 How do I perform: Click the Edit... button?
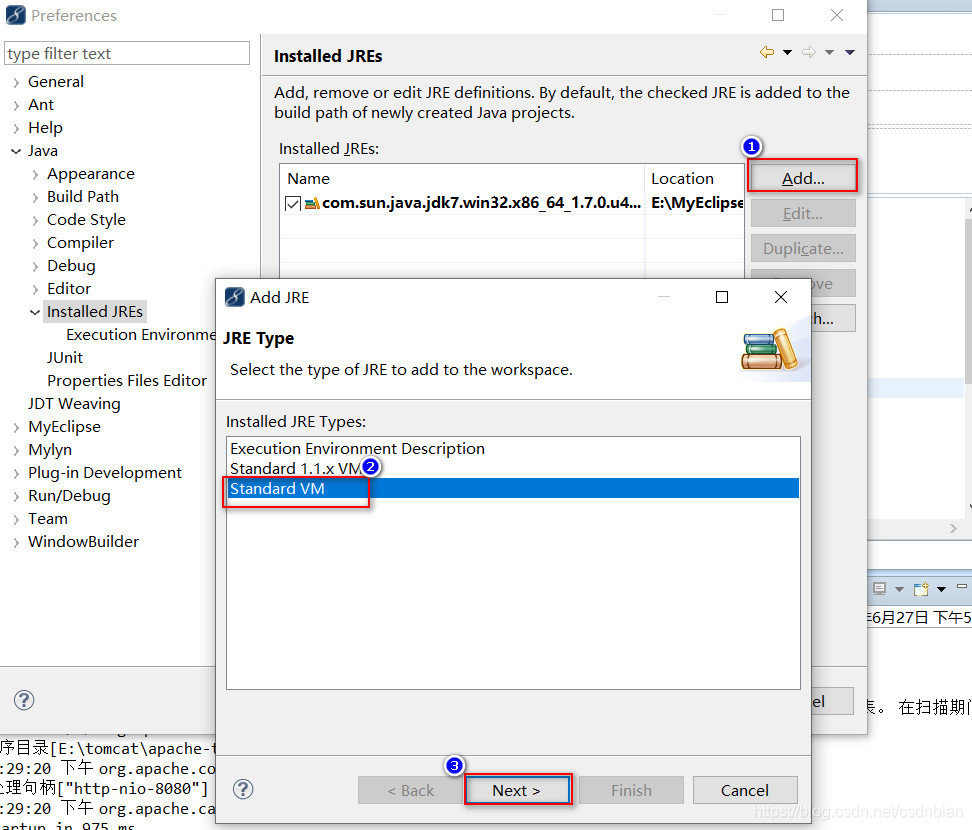click(x=803, y=213)
